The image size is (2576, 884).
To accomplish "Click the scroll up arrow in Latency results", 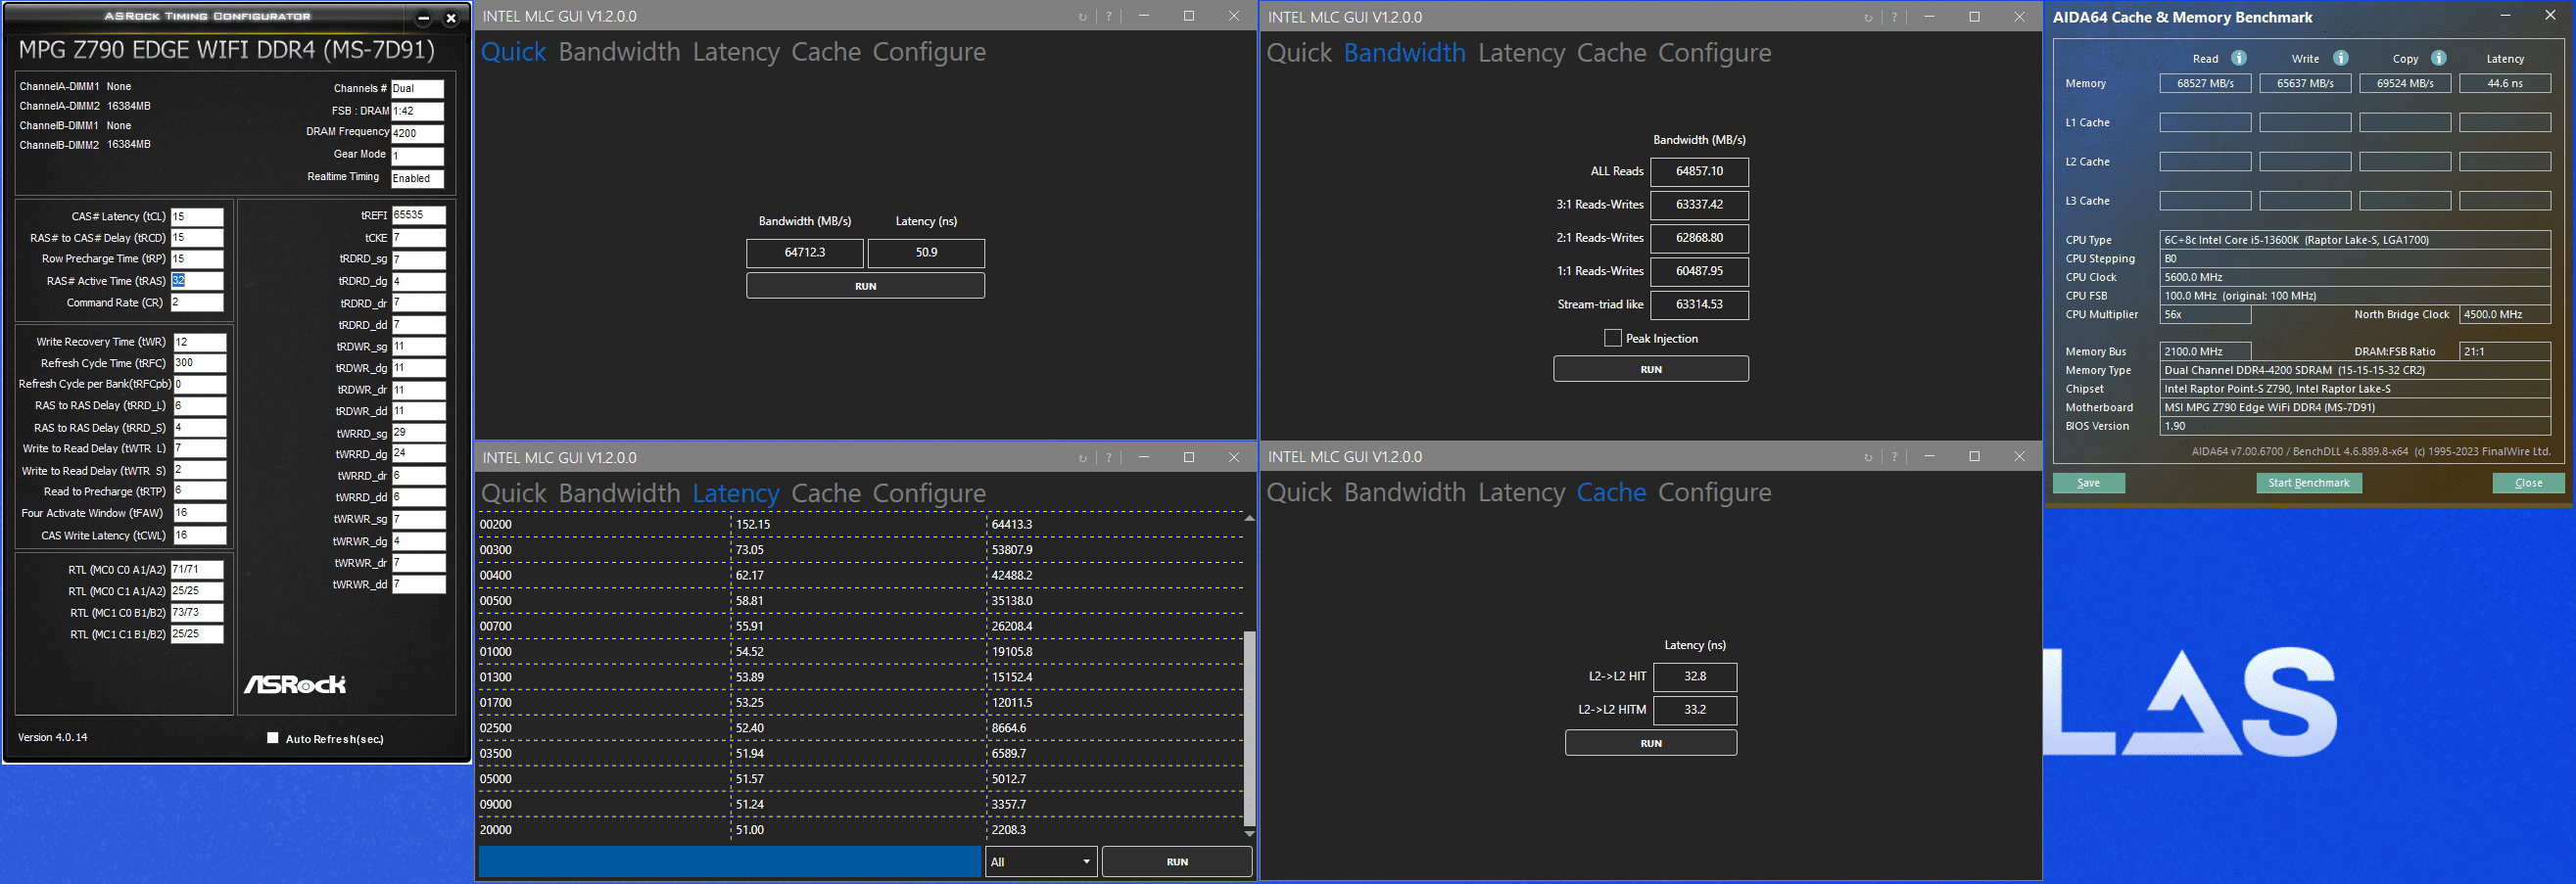I will point(1249,518).
